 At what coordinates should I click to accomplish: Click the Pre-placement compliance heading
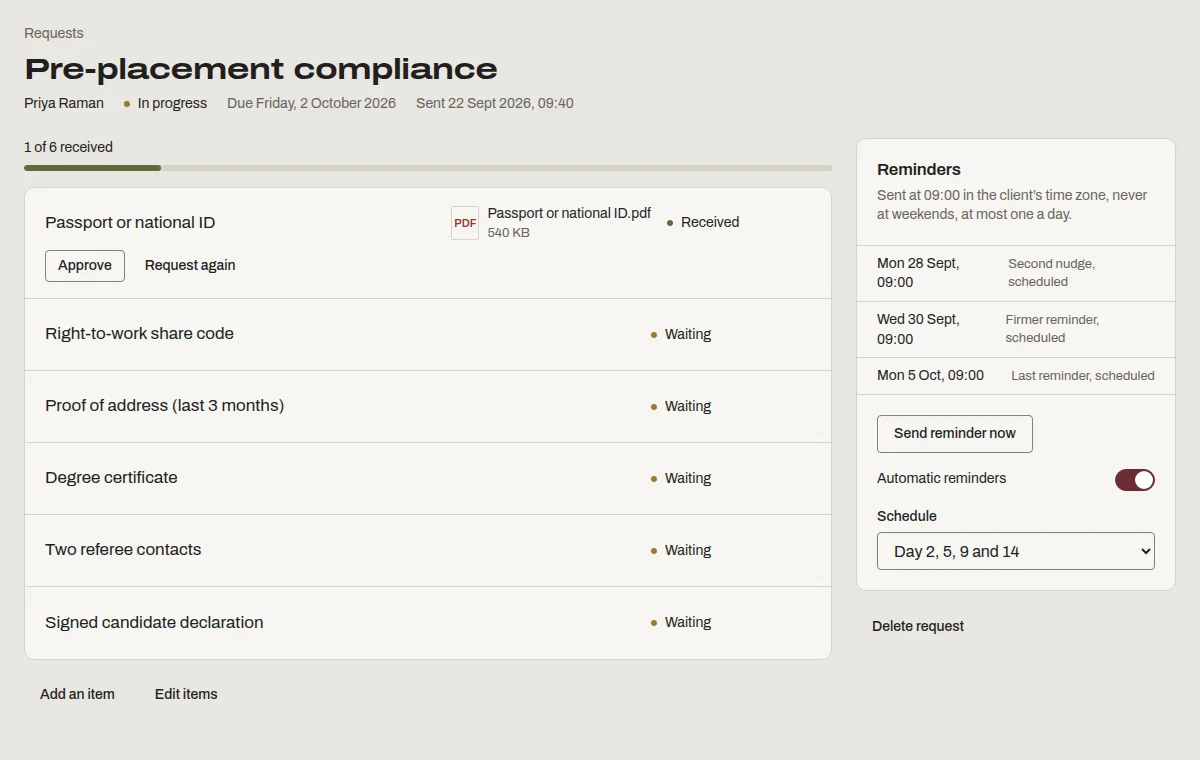click(261, 69)
